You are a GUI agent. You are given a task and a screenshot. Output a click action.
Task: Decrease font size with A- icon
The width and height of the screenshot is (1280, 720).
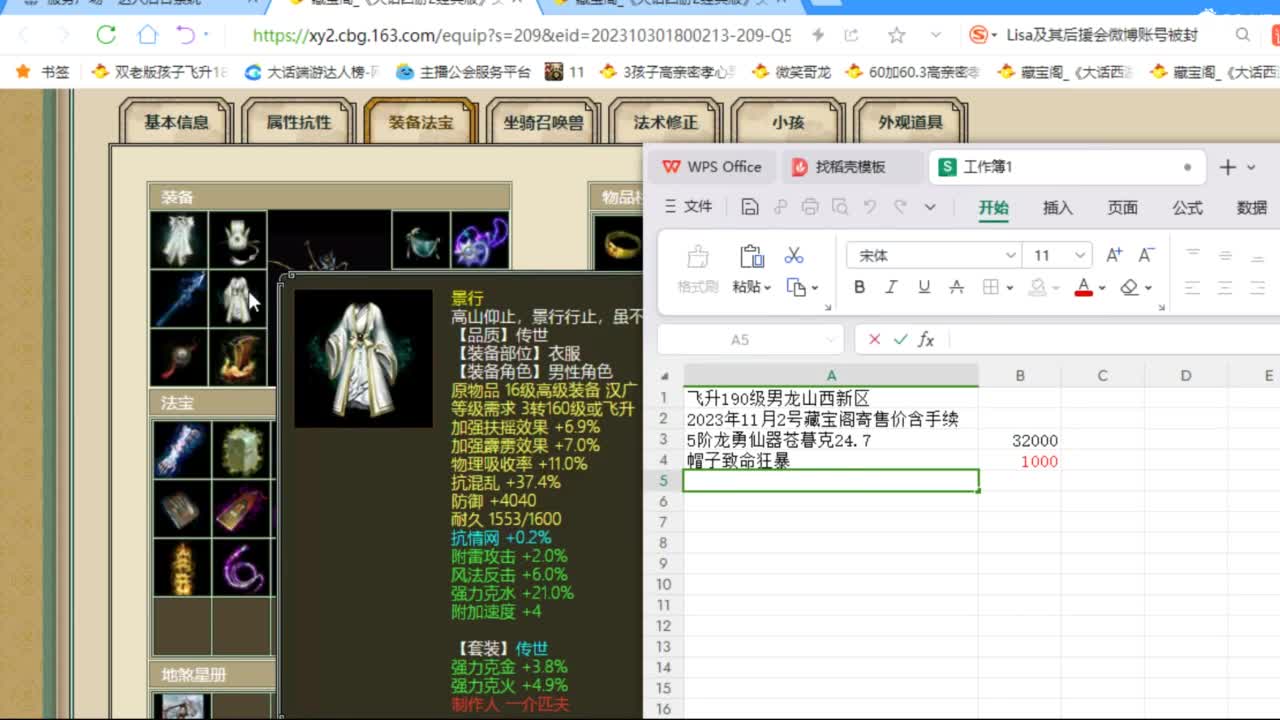point(1146,256)
